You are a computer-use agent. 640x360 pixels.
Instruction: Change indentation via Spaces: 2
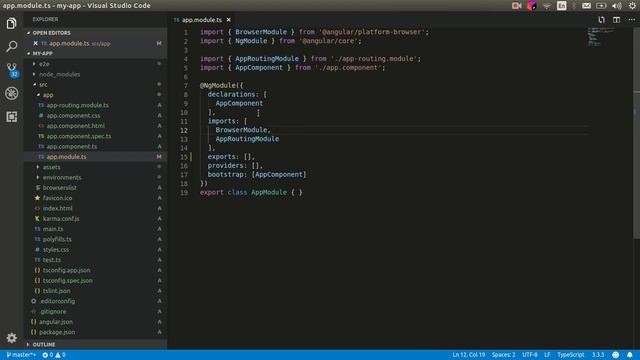click(x=503, y=355)
